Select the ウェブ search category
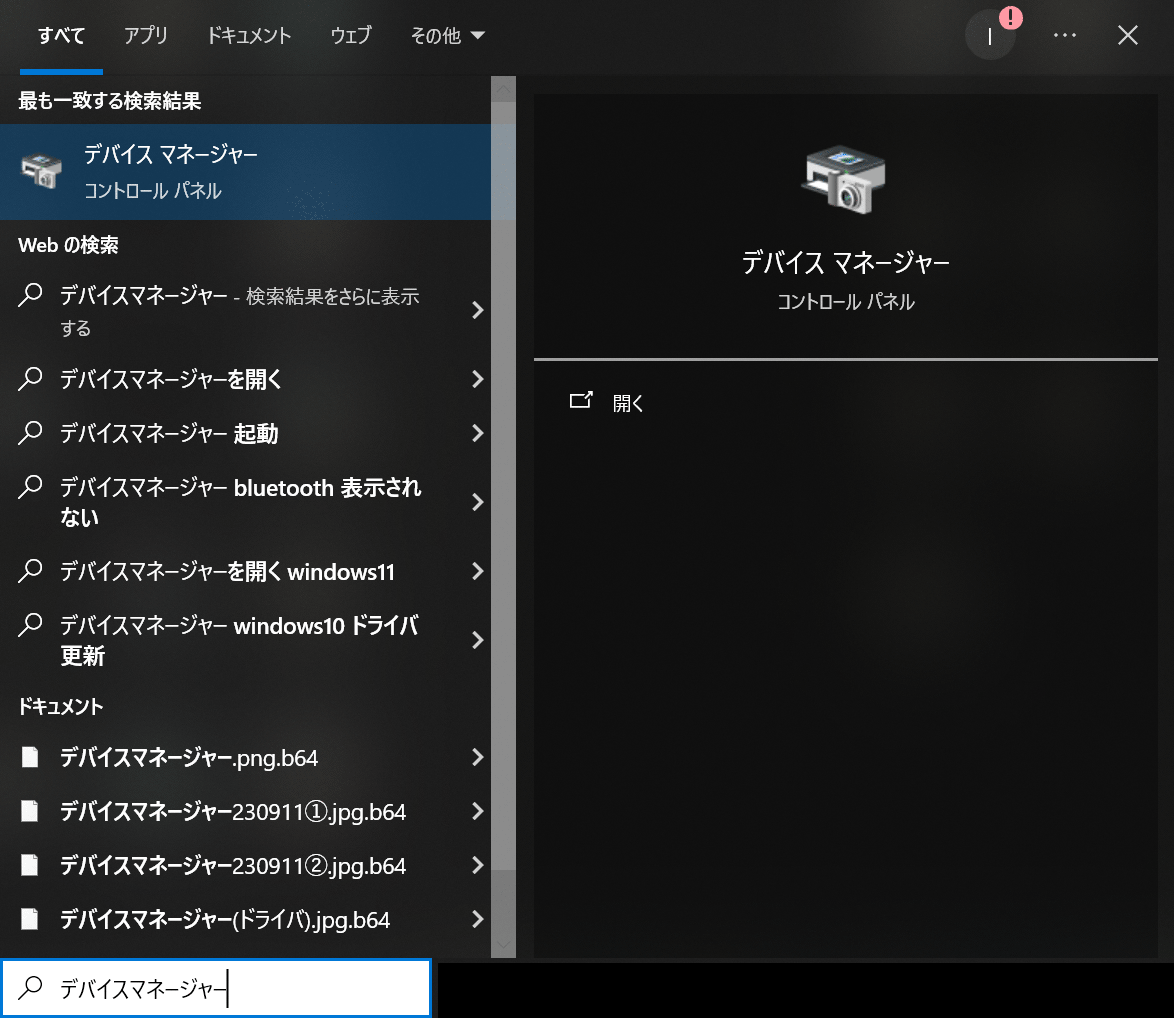Screen dimensions: 1174x1018 [350, 34]
